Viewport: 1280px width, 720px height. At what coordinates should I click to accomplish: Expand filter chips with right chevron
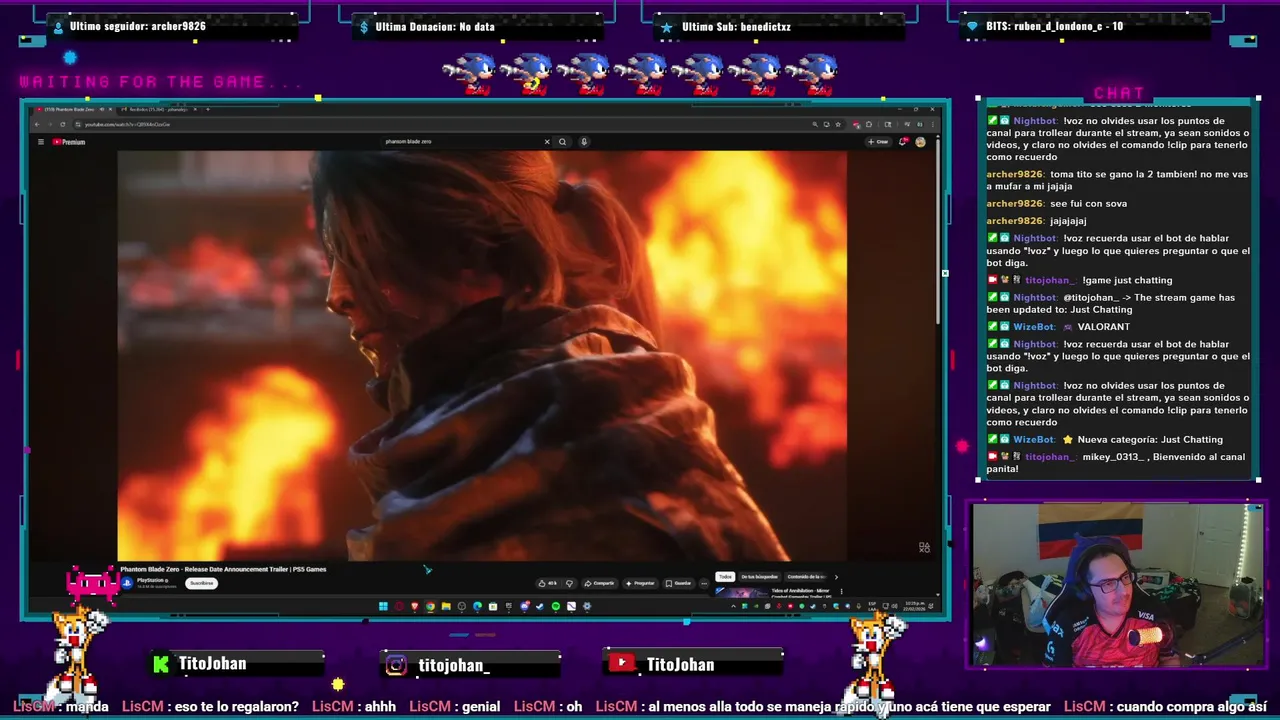[x=836, y=577]
